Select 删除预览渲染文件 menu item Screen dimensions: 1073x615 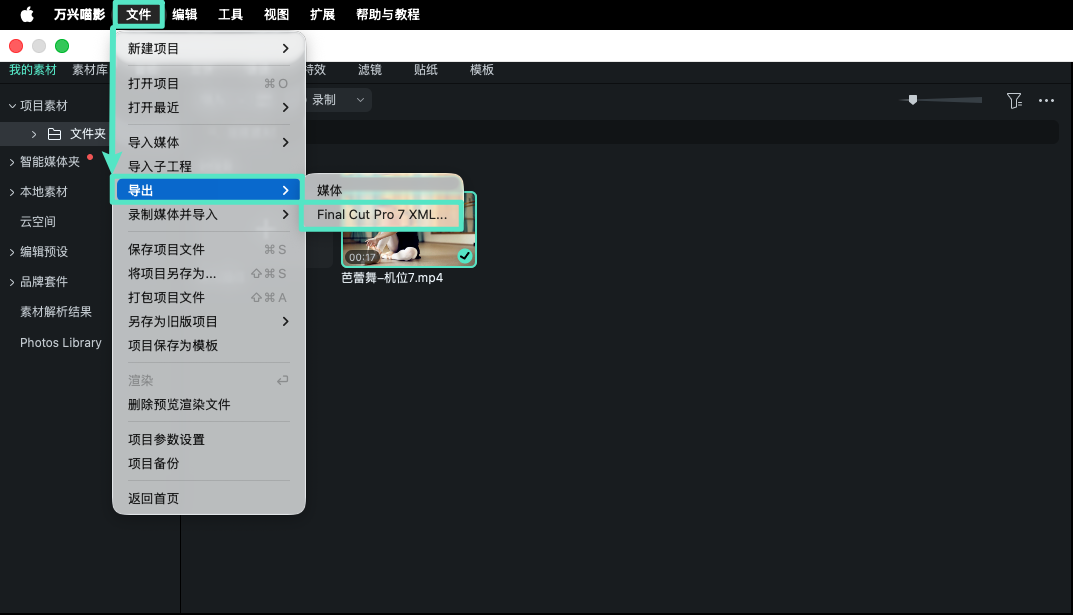point(209,404)
